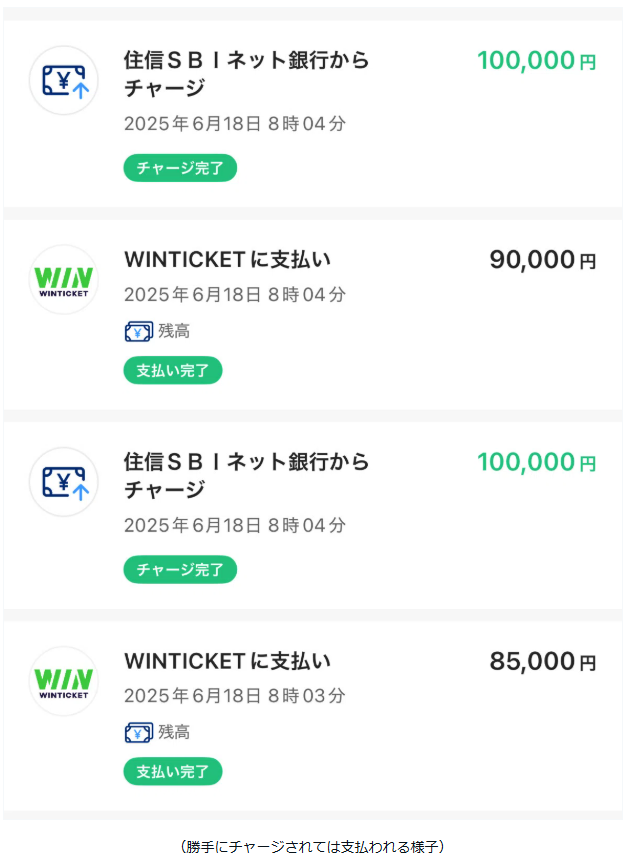The image size is (625, 868).
Task: Click the first green 100,000円 amount
Action: click(x=536, y=60)
